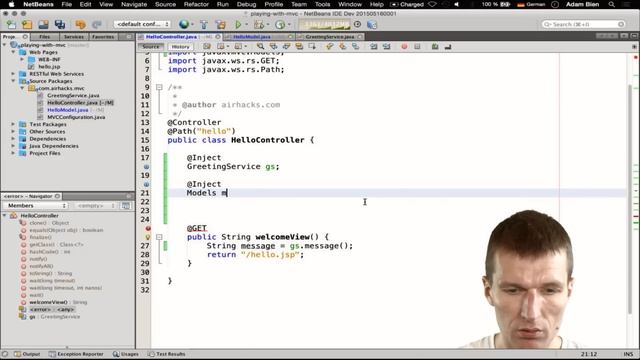
Task: Click the Previous Bookmark editor icon
Action: tap(329, 47)
